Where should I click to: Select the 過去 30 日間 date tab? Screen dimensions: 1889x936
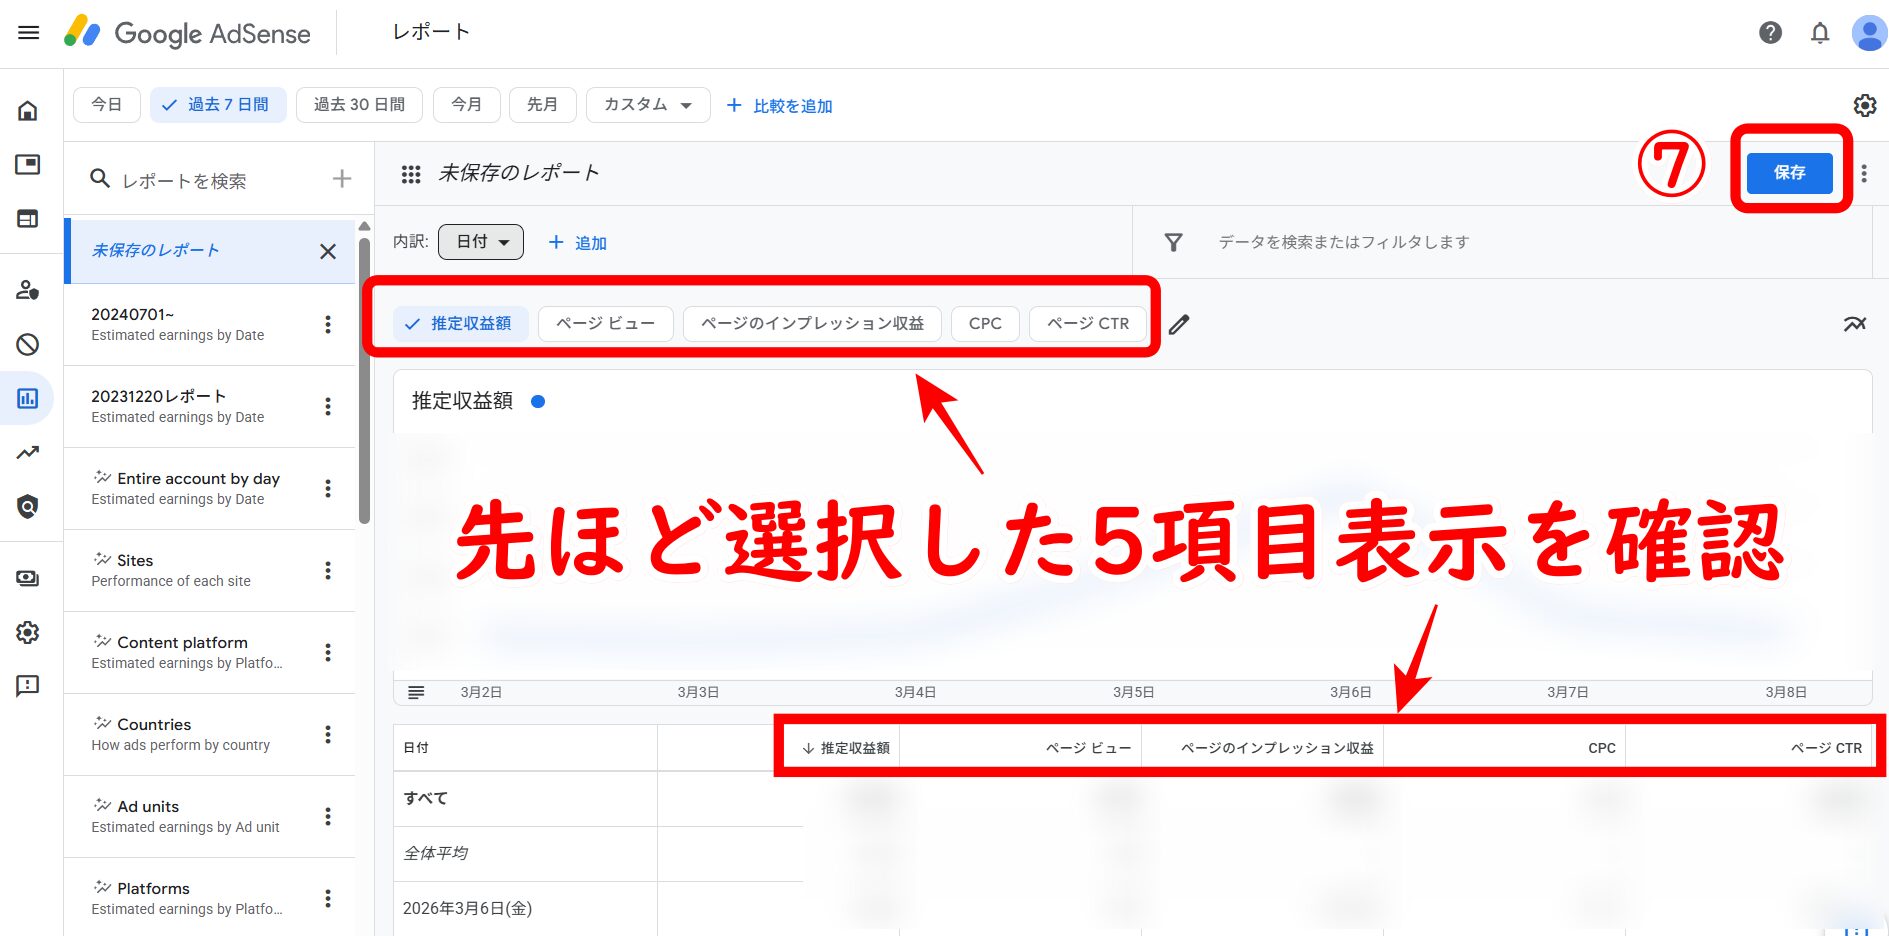[x=359, y=105]
